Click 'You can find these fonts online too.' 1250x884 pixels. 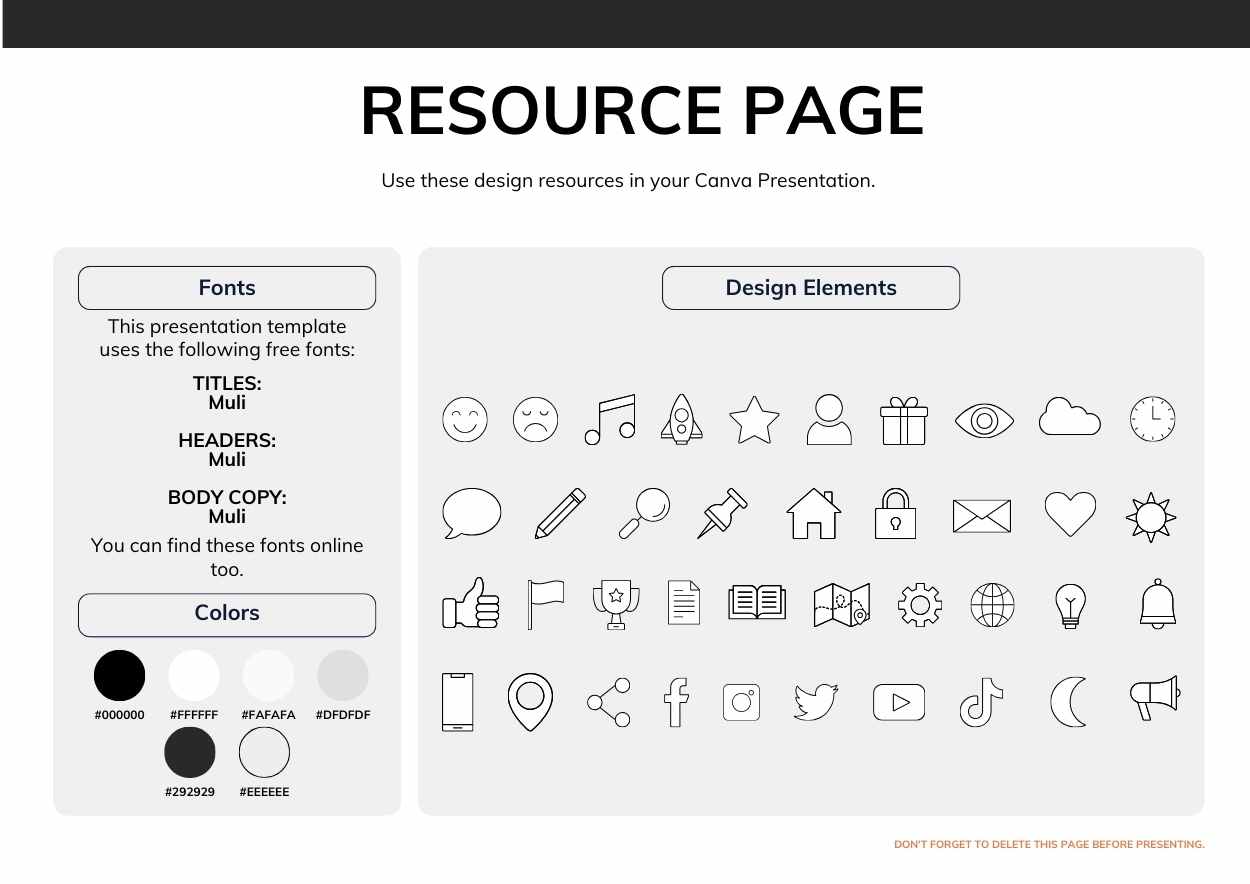[x=227, y=557]
